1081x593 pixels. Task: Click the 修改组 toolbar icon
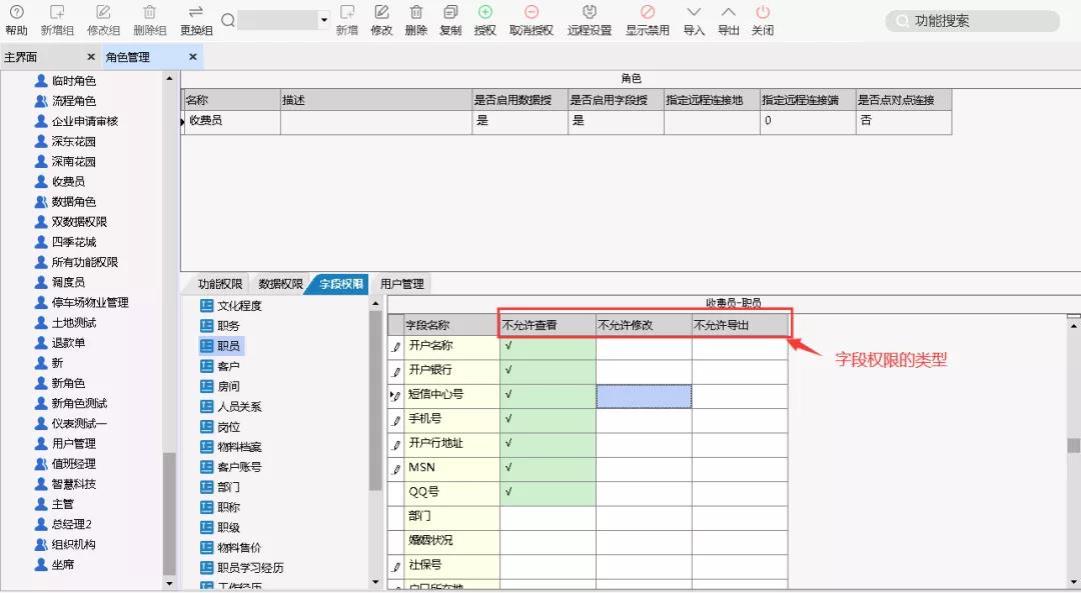[103, 12]
